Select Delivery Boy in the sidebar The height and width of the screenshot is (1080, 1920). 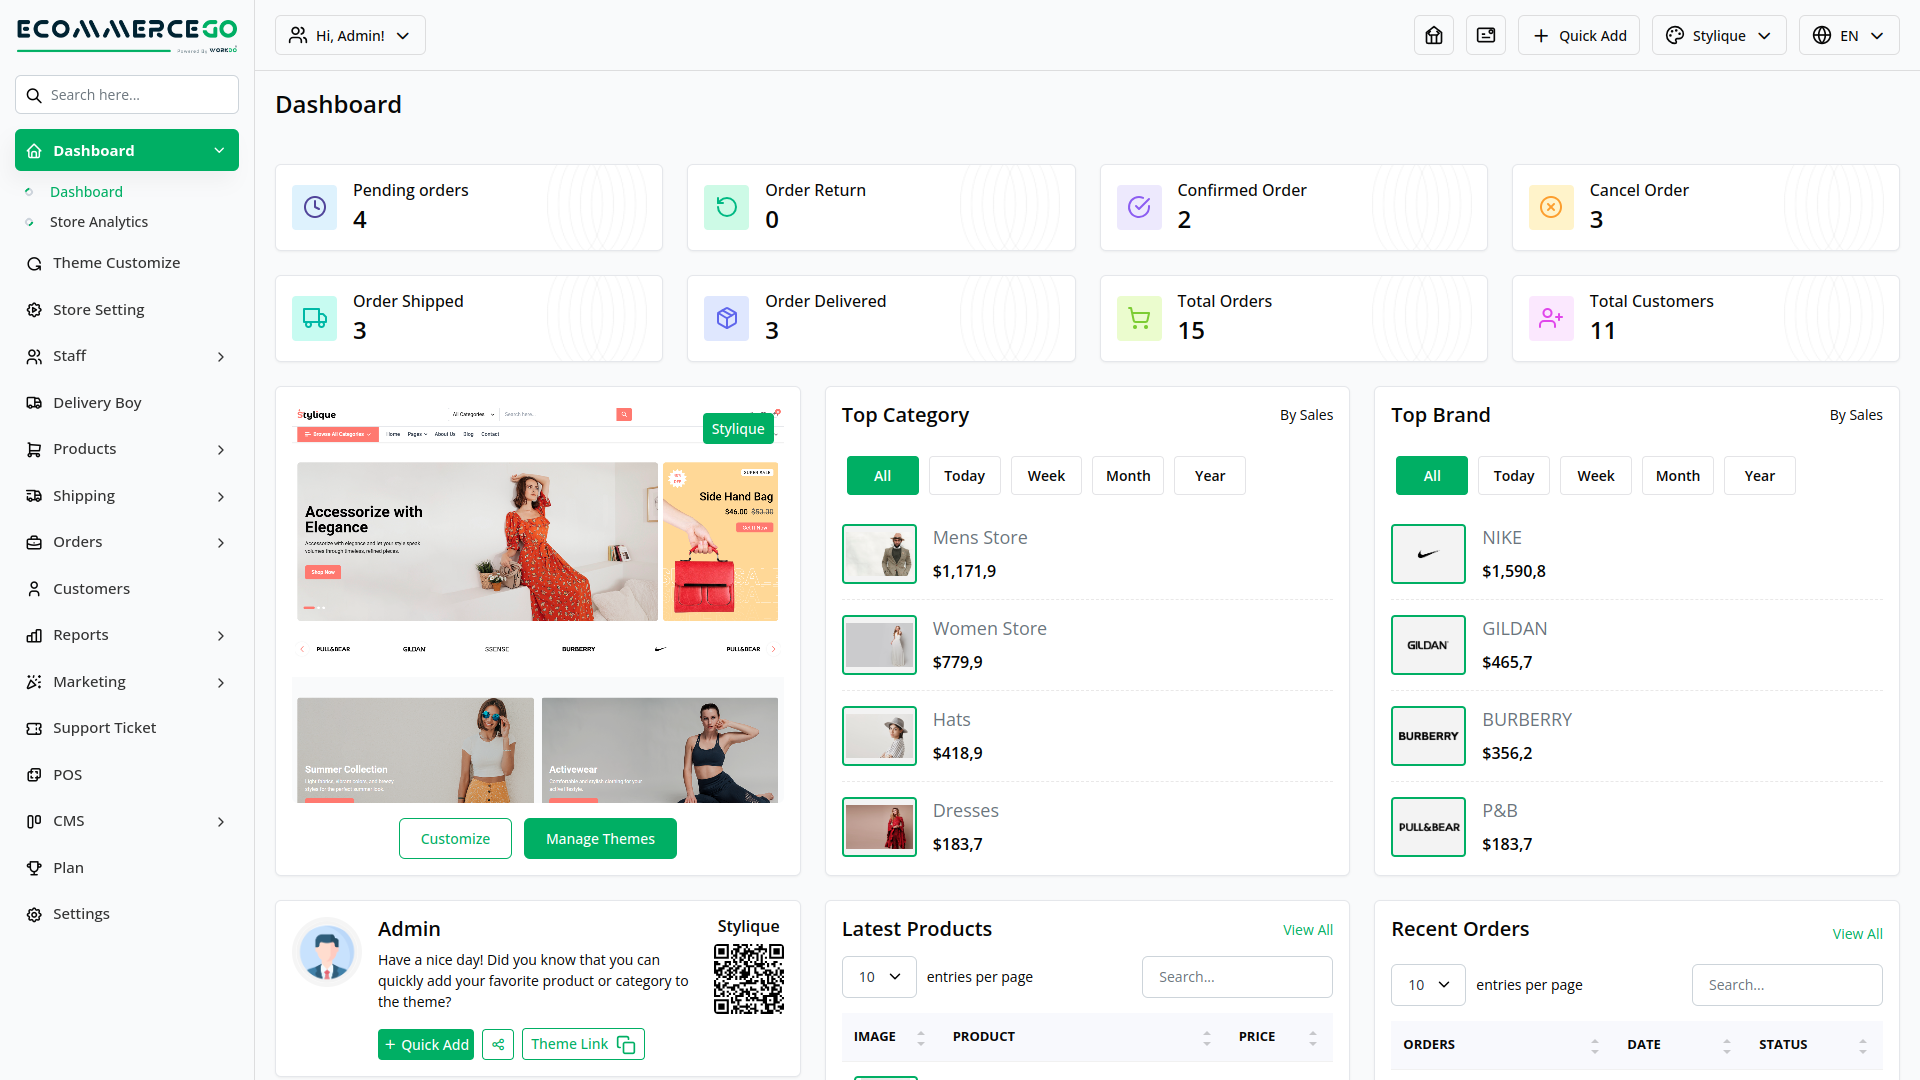pyautogui.click(x=97, y=402)
